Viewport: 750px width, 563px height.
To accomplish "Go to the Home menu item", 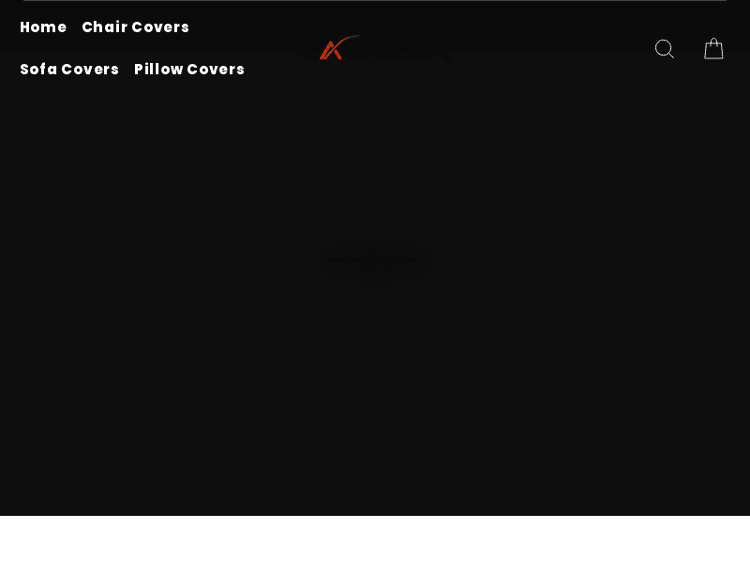I will 43,27.
